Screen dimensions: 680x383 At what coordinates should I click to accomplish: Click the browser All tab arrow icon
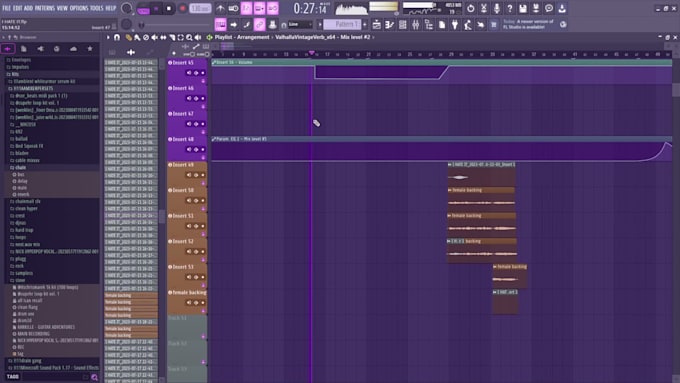pos(7,49)
